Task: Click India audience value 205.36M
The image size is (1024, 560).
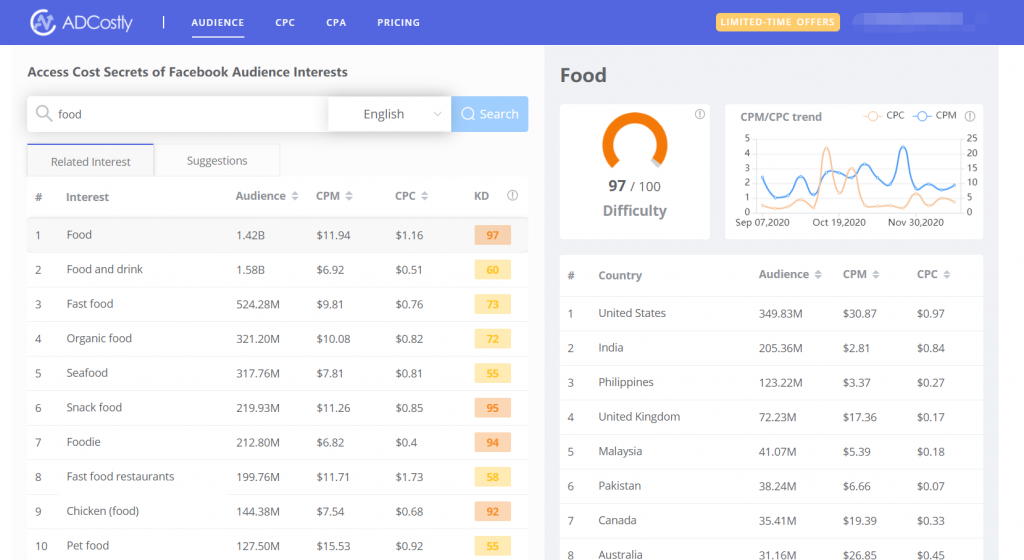Action: click(x=780, y=348)
